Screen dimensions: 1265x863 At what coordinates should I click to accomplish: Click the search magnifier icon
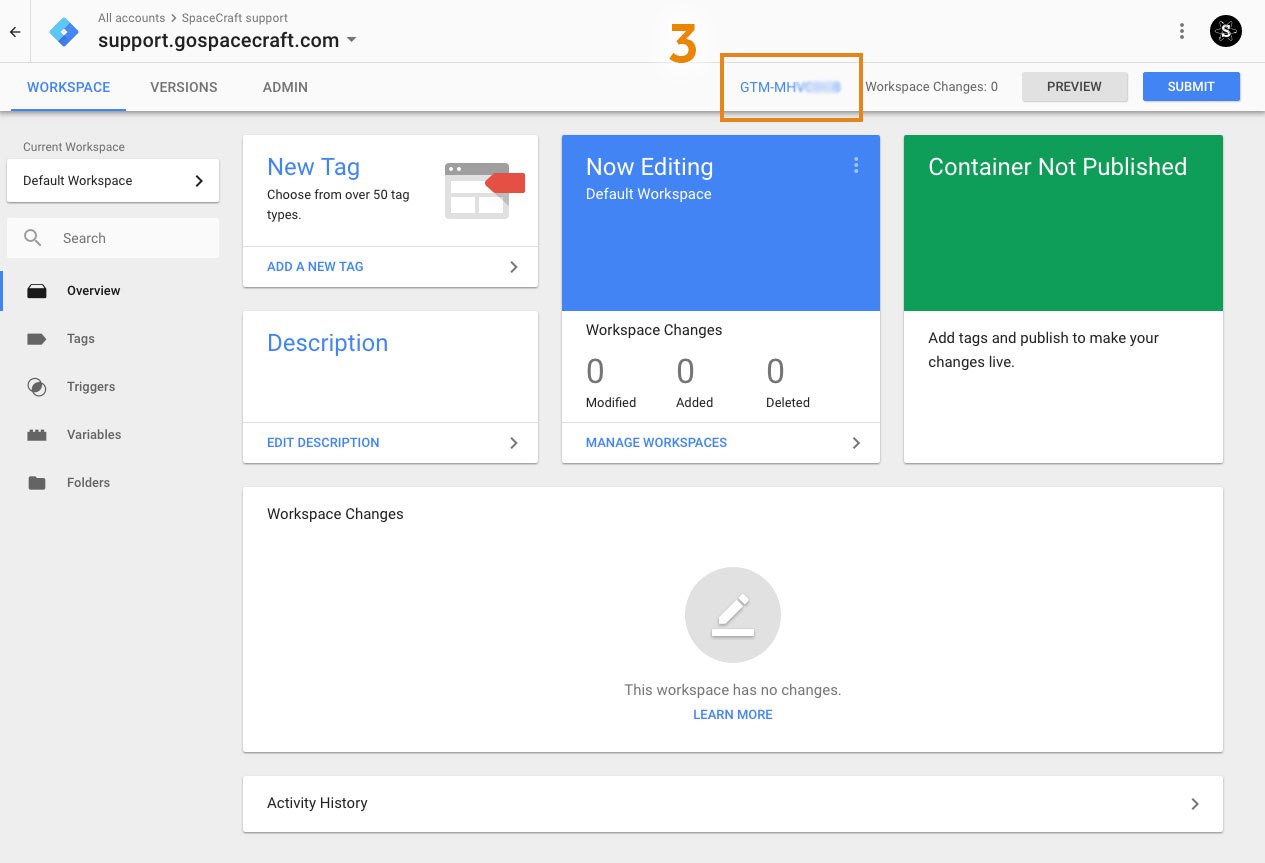33,238
